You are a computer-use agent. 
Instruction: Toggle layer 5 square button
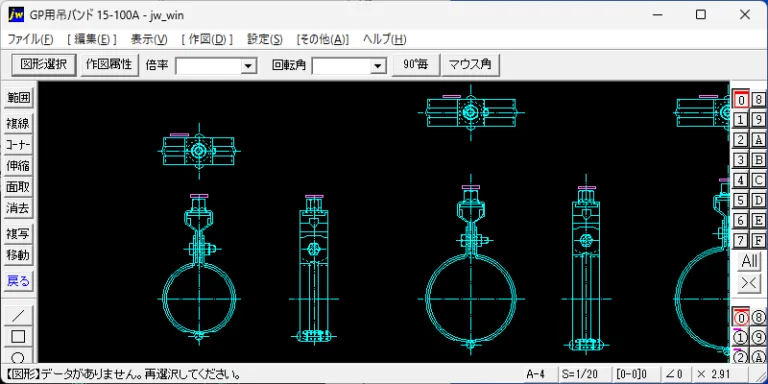pyautogui.click(x=741, y=200)
